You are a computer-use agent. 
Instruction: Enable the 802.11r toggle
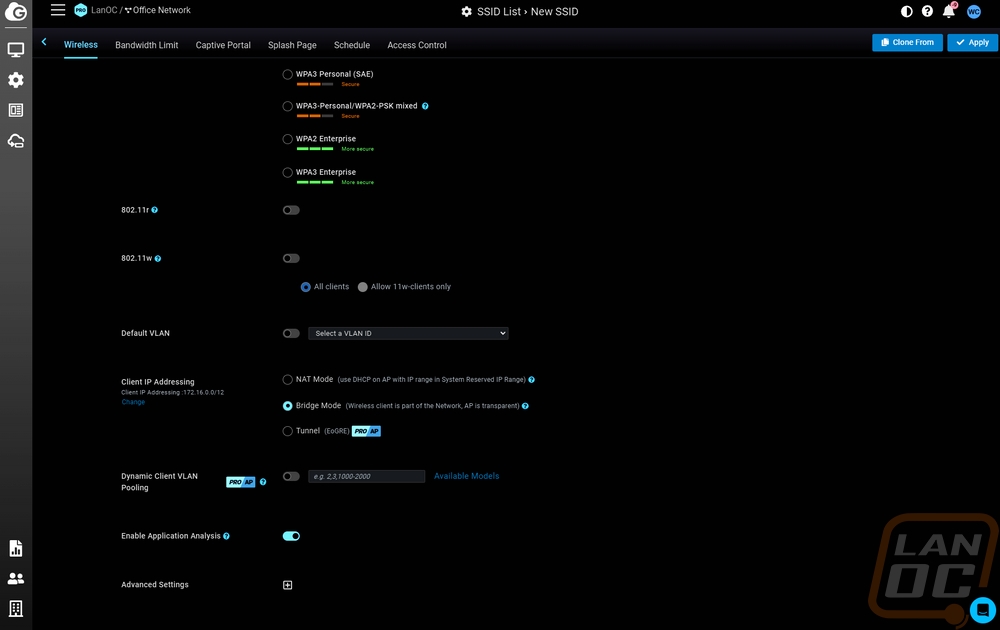pos(291,210)
